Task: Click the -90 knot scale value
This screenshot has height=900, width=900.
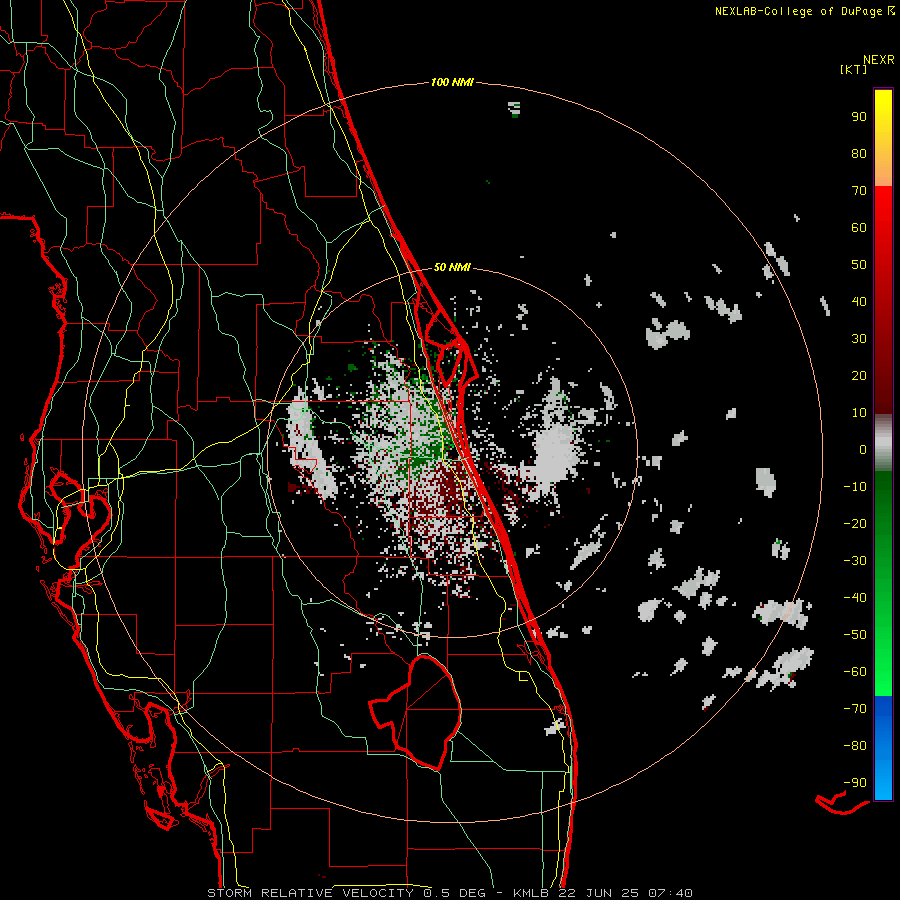Action: [855, 783]
